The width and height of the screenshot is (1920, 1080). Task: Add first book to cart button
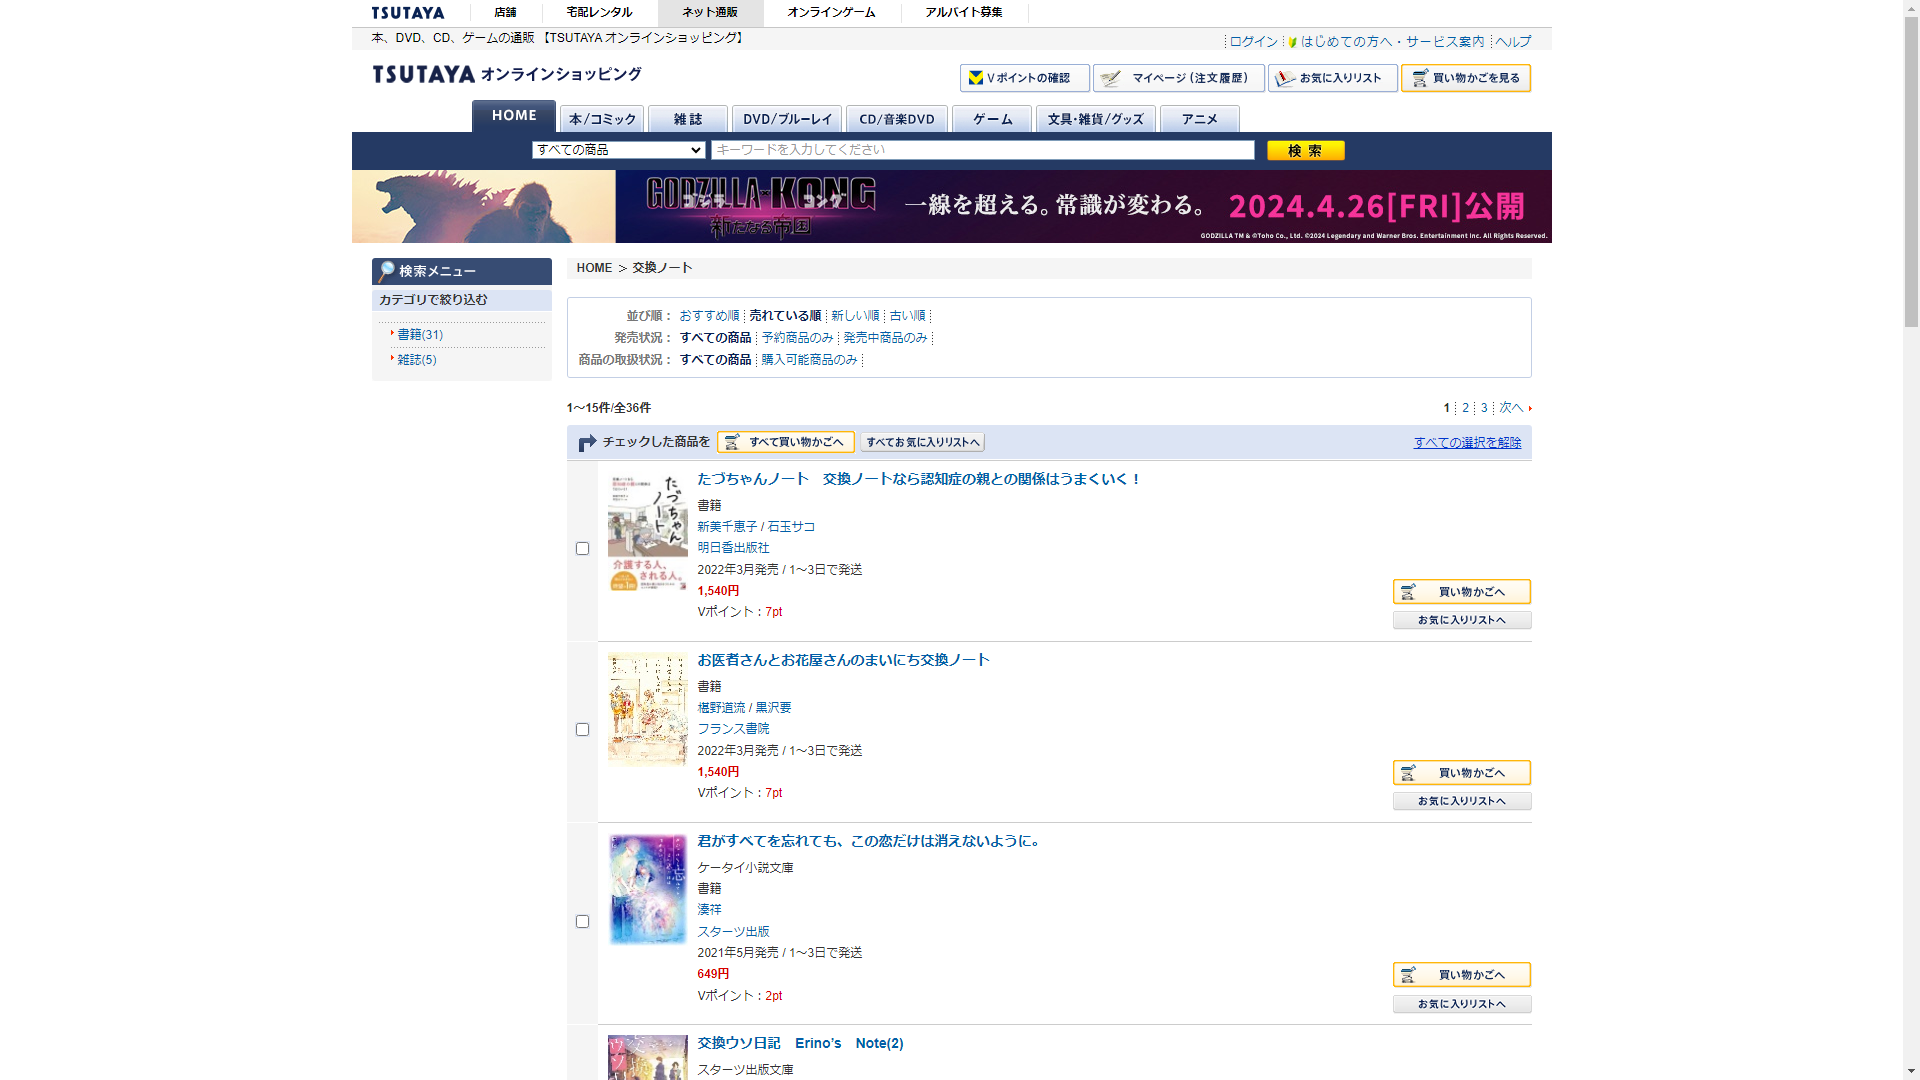[1461, 592]
